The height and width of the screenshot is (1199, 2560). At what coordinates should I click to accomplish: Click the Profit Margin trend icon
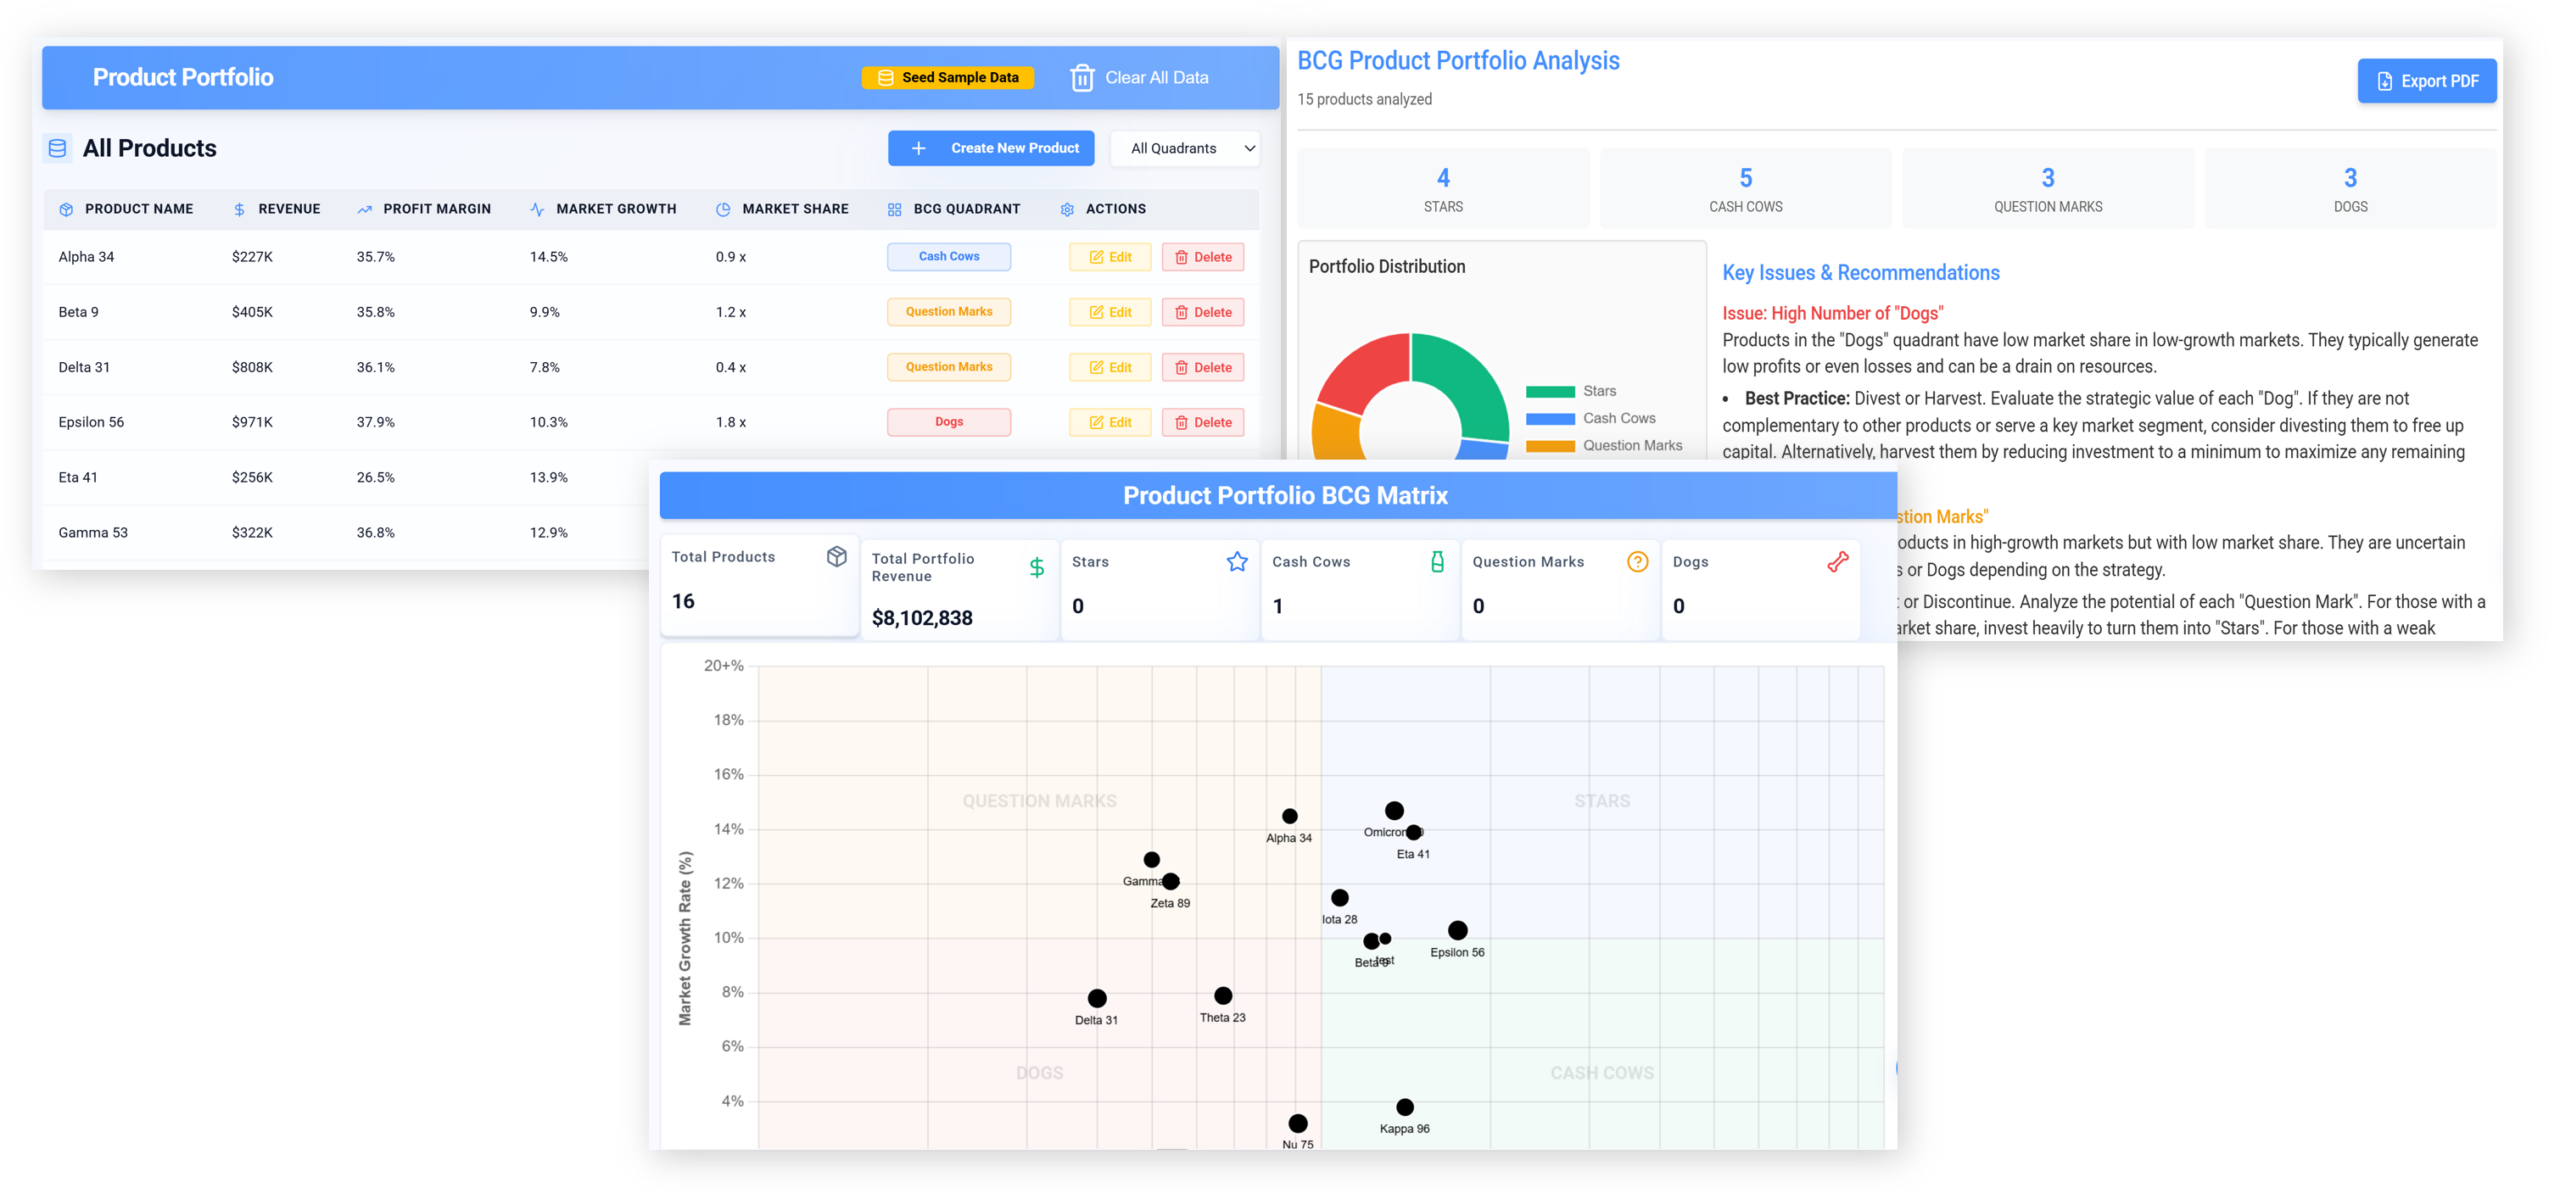[x=364, y=210]
